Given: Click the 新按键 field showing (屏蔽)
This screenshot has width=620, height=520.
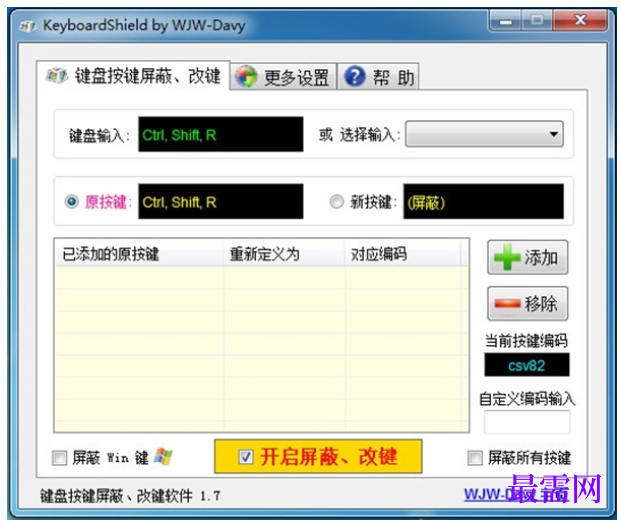Looking at the screenshot, I should coord(484,201).
